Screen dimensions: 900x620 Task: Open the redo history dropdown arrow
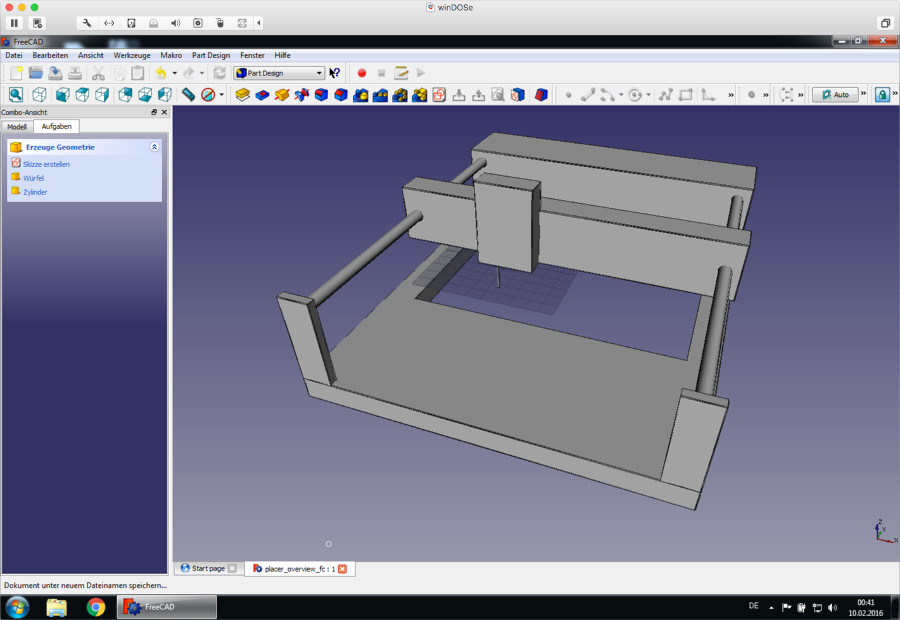(201, 73)
